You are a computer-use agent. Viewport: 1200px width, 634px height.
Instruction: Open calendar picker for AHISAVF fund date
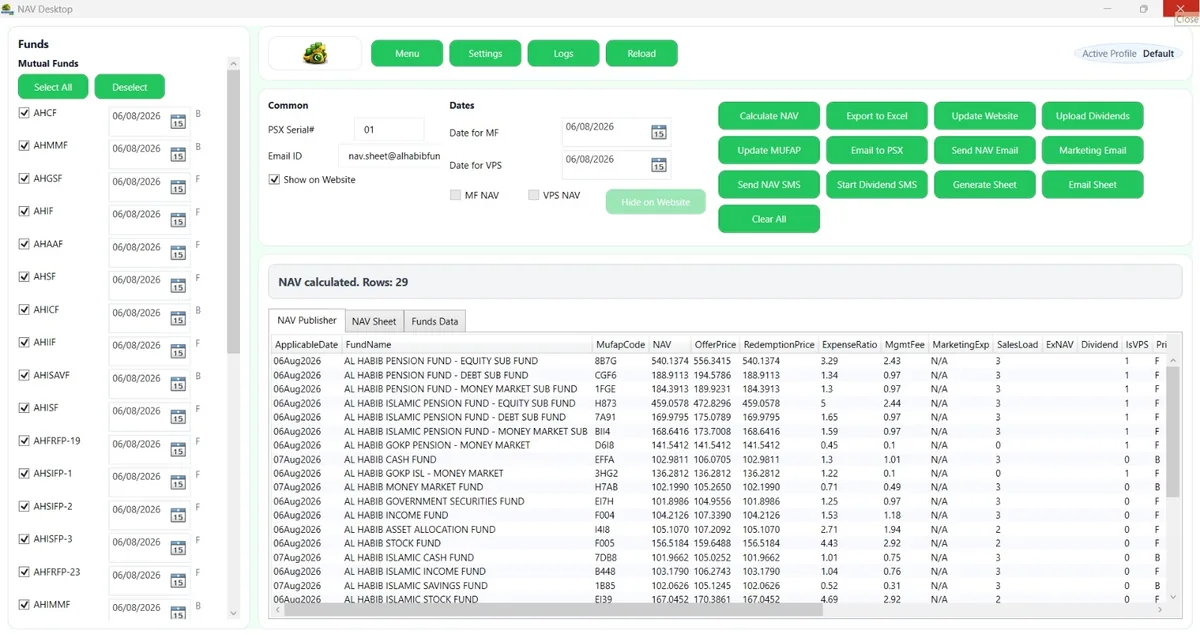tap(178, 385)
